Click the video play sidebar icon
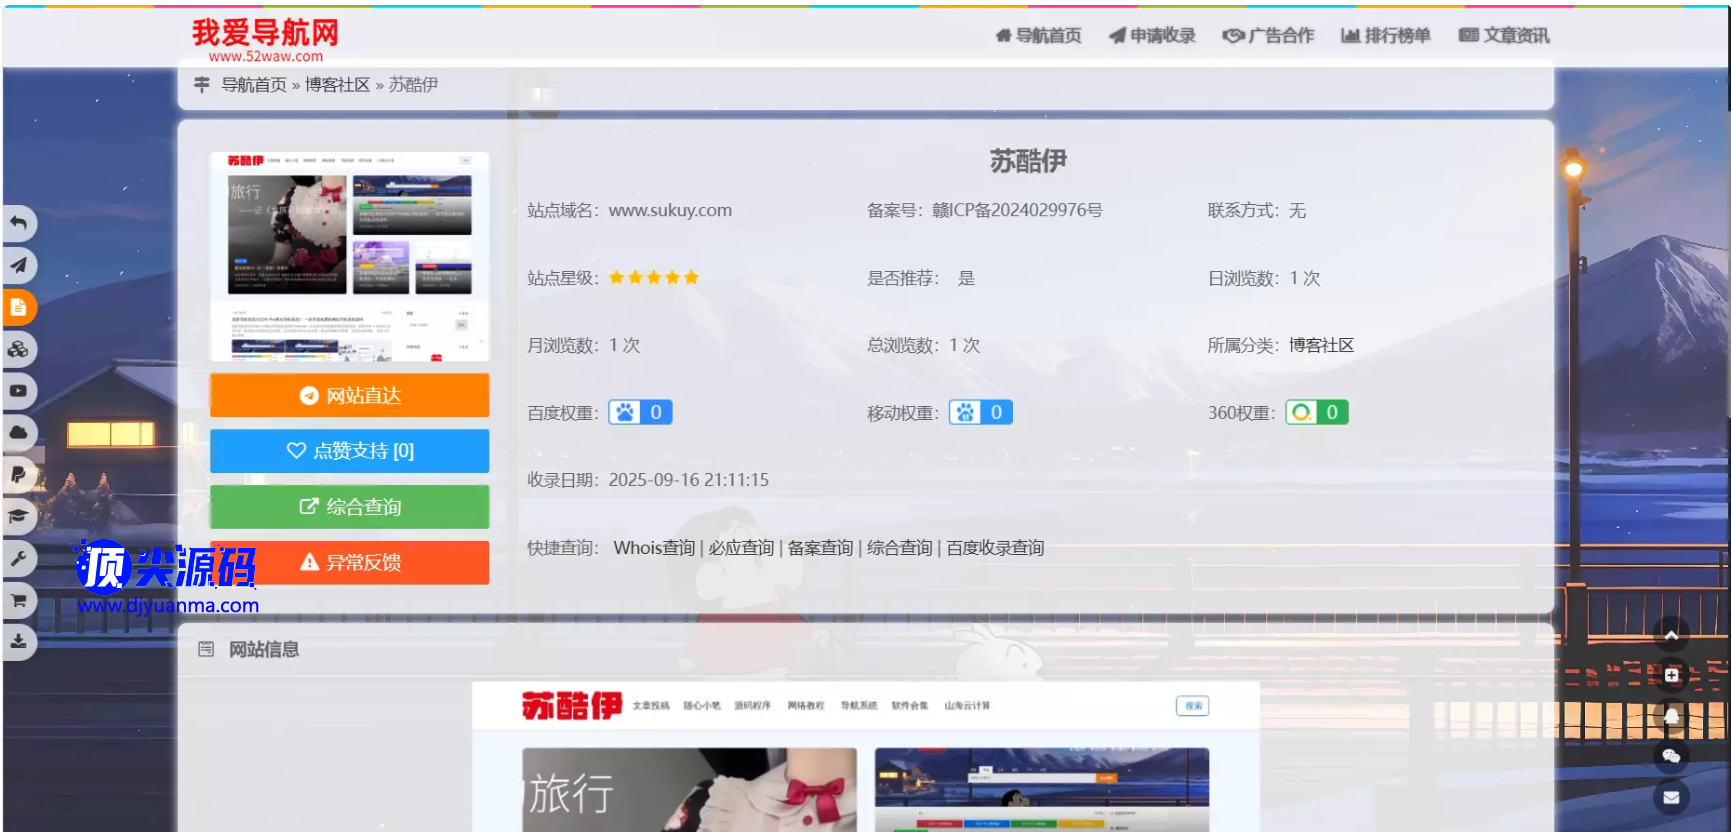This screenshot has width=1732, height=832. 18,391
